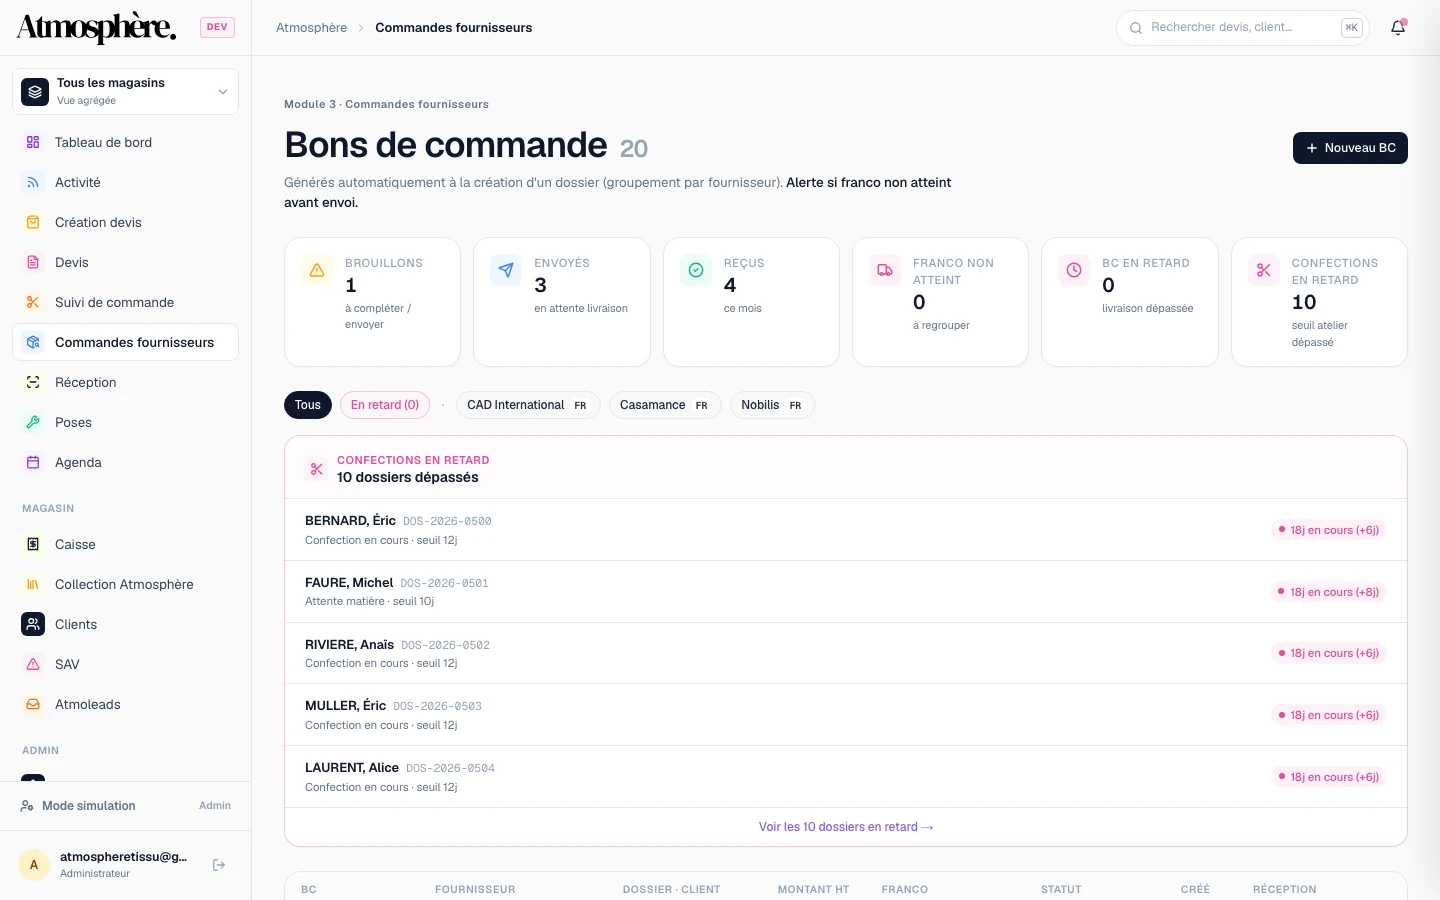The height and width of the screenshot is (900, 1440).
Task: Click the Envoyés paper plane icon
Action: (506, 270)
